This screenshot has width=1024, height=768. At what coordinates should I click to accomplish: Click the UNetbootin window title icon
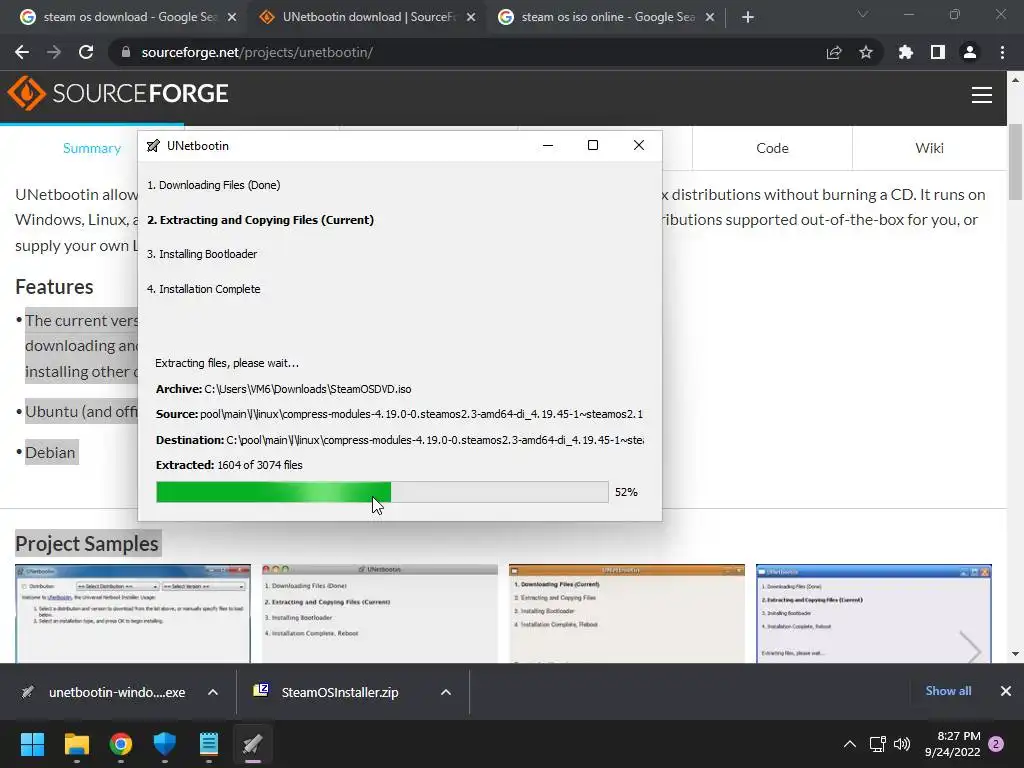pyautogui.click(x=153, y=146)
